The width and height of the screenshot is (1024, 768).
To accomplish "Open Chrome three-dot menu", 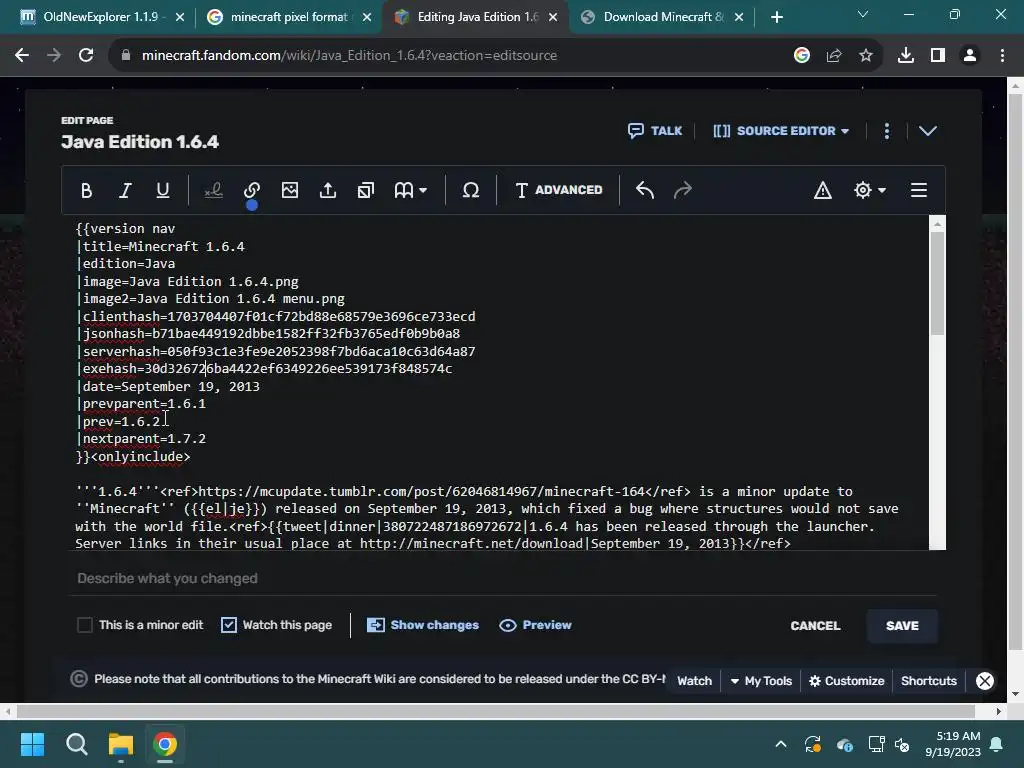I will pyautogui.click(x=1002, y=56).
